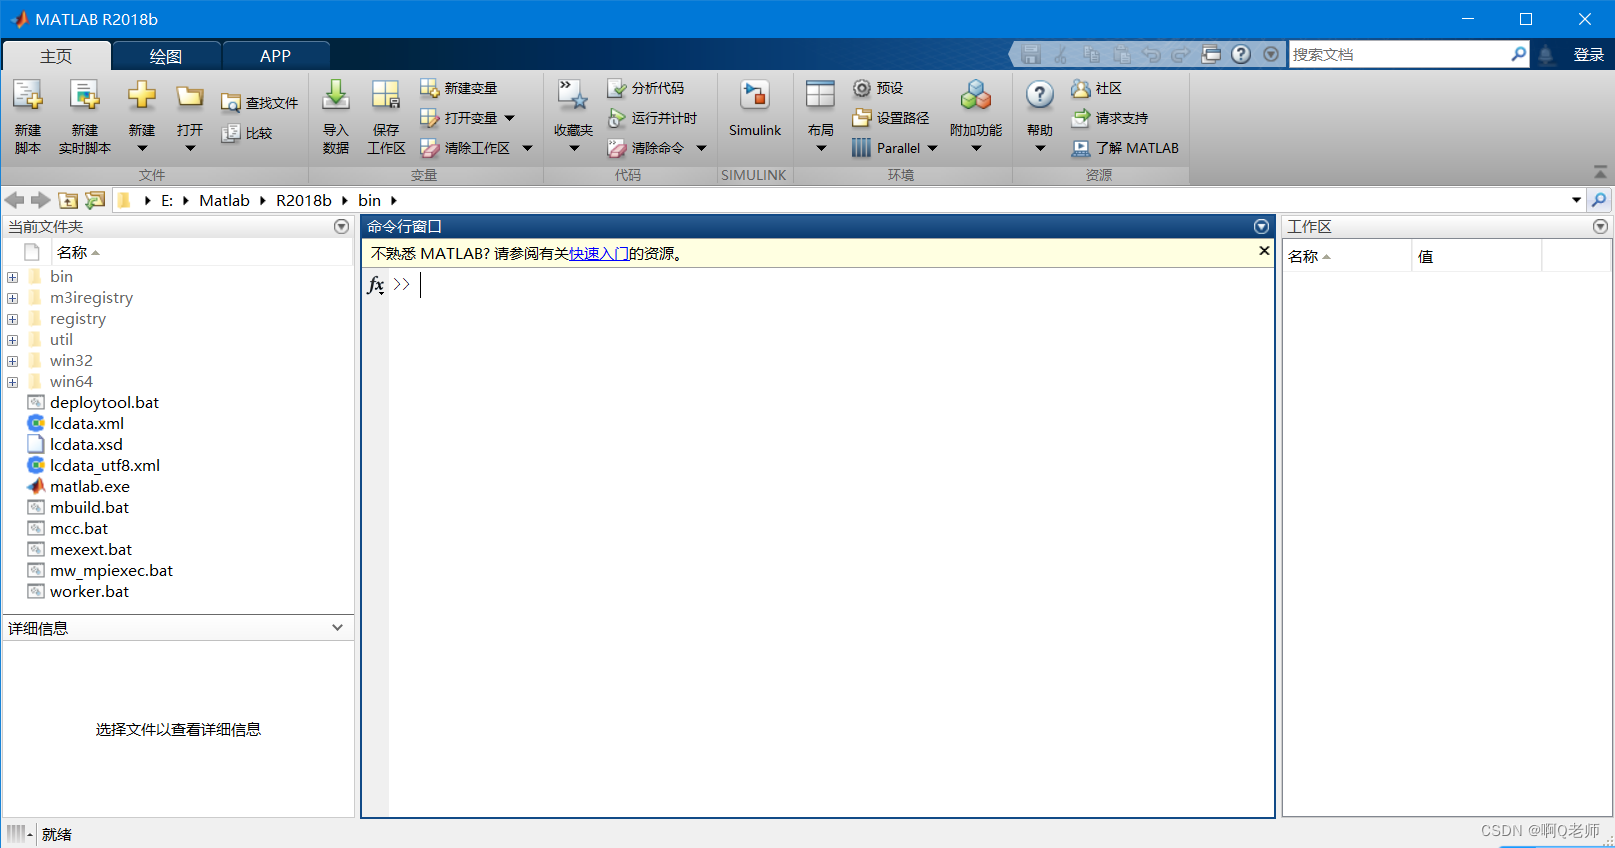Open Command Window panel actions menu
Viewport: 1615px width, 848px height.
[x=1261, y=227]
